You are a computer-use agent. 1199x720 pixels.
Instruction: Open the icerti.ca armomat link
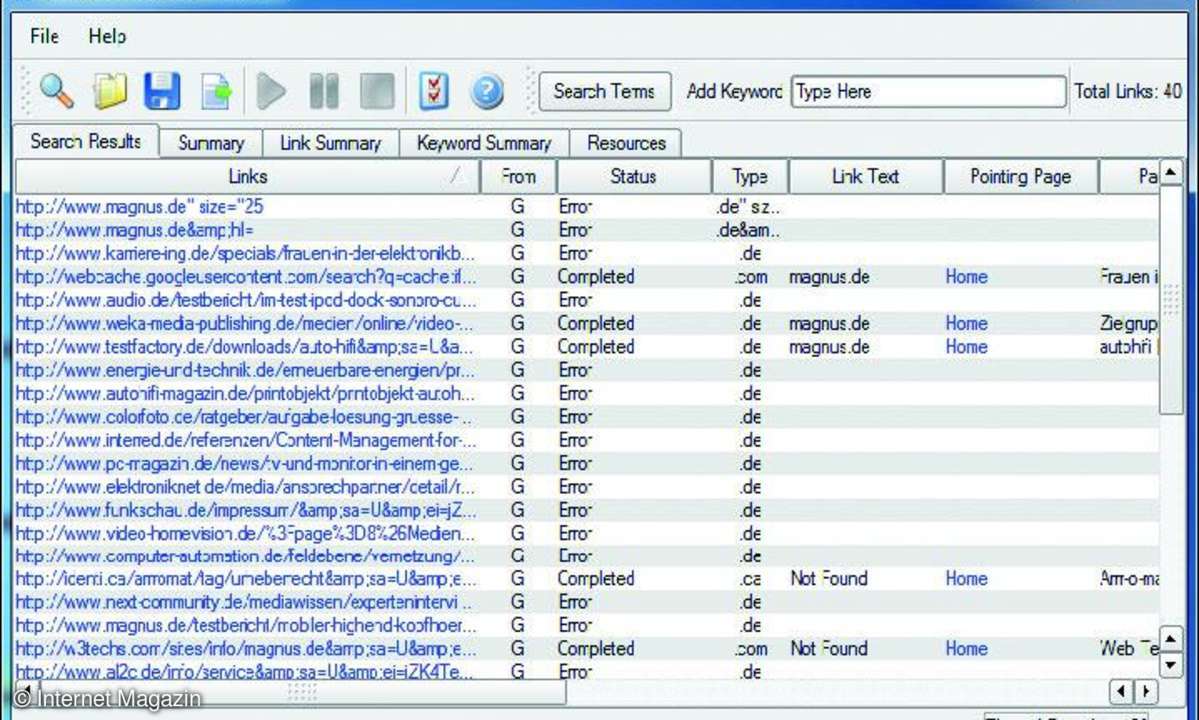click(245, 579)
